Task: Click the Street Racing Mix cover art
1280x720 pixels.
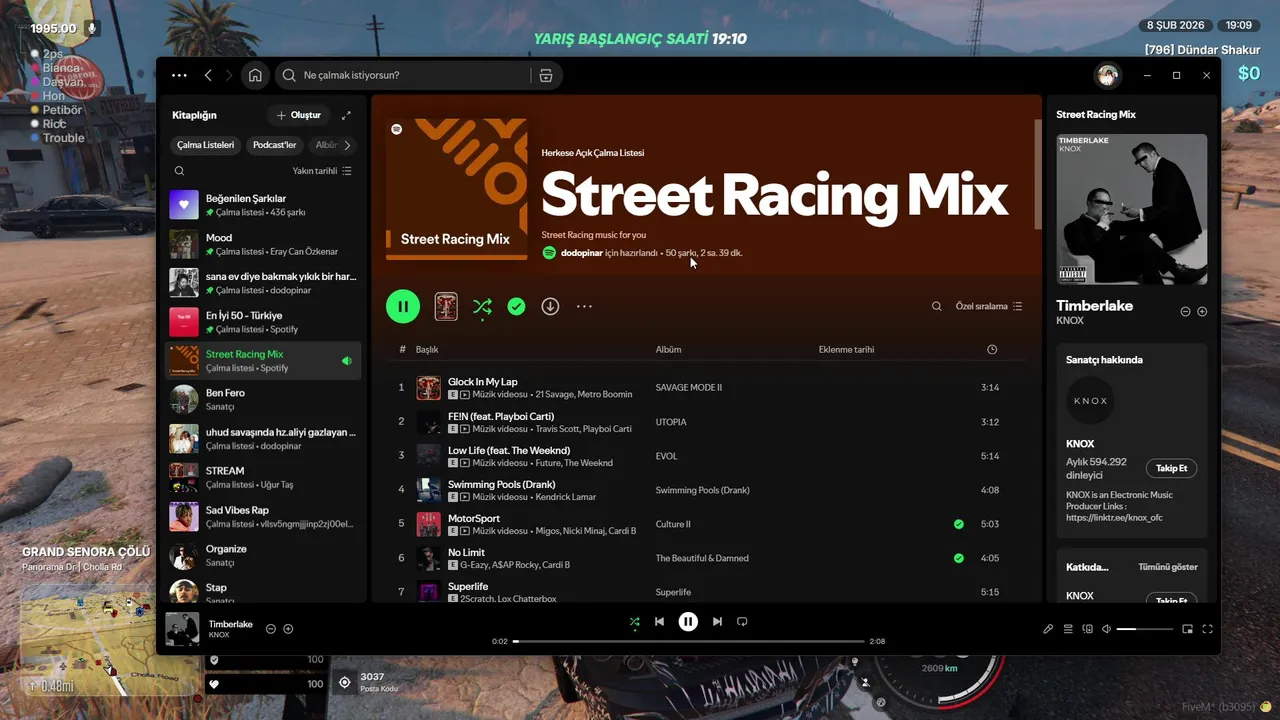Action: coord(456,189)
